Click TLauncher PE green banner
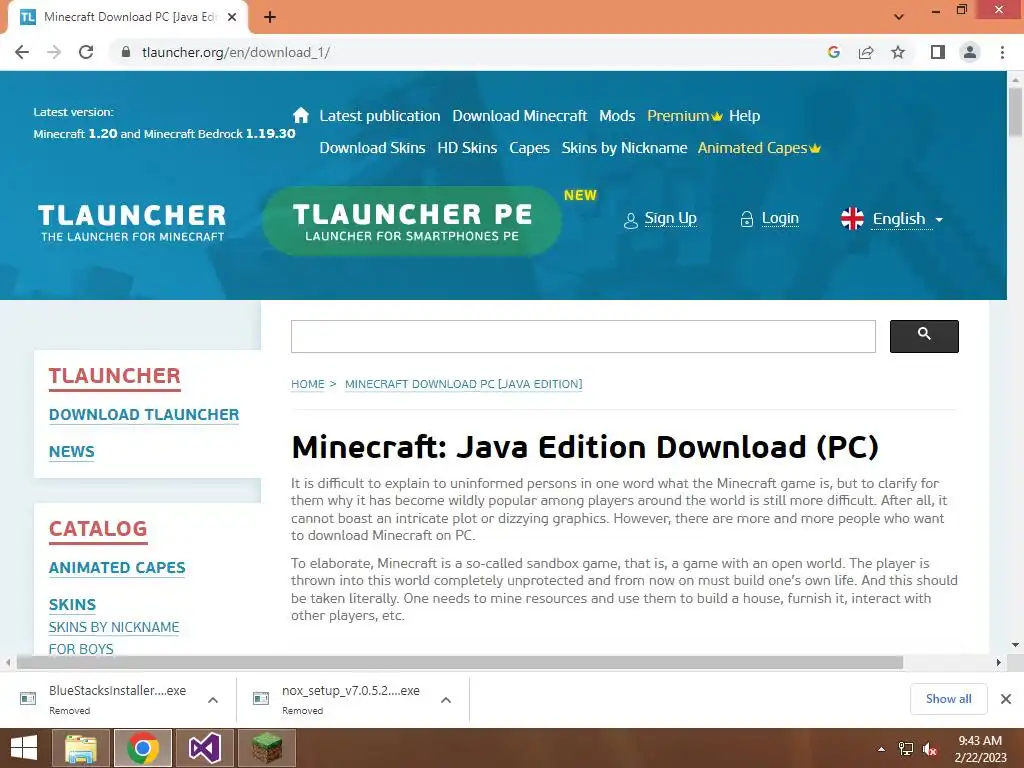The height and width of the screenshot is (768, 1024). tap(412, 221)
